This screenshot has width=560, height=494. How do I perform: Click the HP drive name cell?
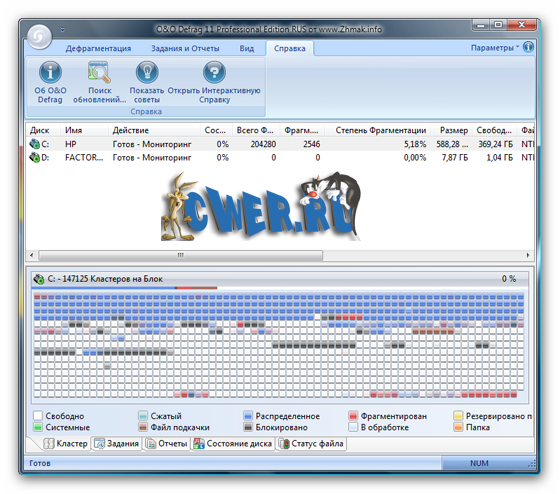click(x=71, y=144)
